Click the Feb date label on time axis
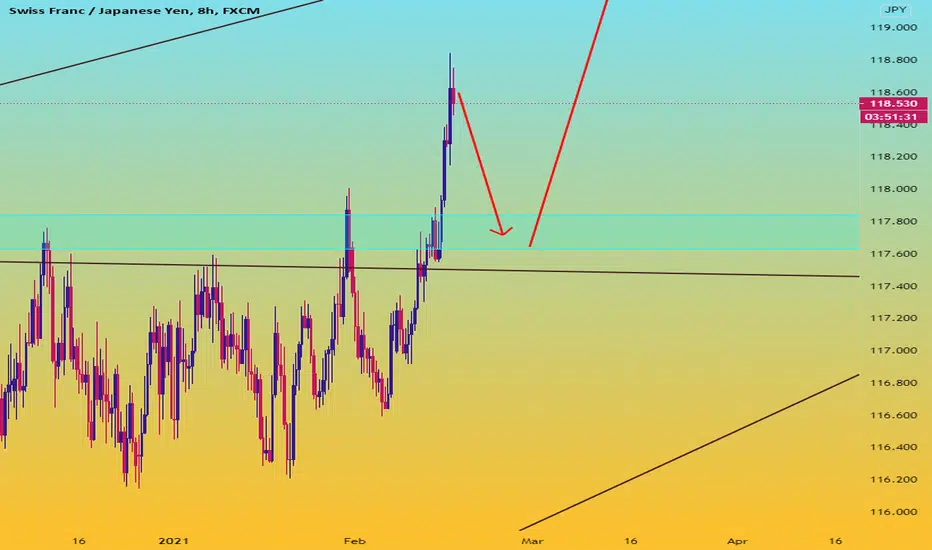 tap(355, 541)
